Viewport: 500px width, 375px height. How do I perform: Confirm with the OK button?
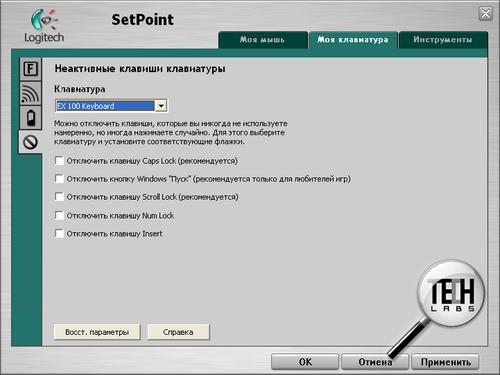click(x=305, y=362)
